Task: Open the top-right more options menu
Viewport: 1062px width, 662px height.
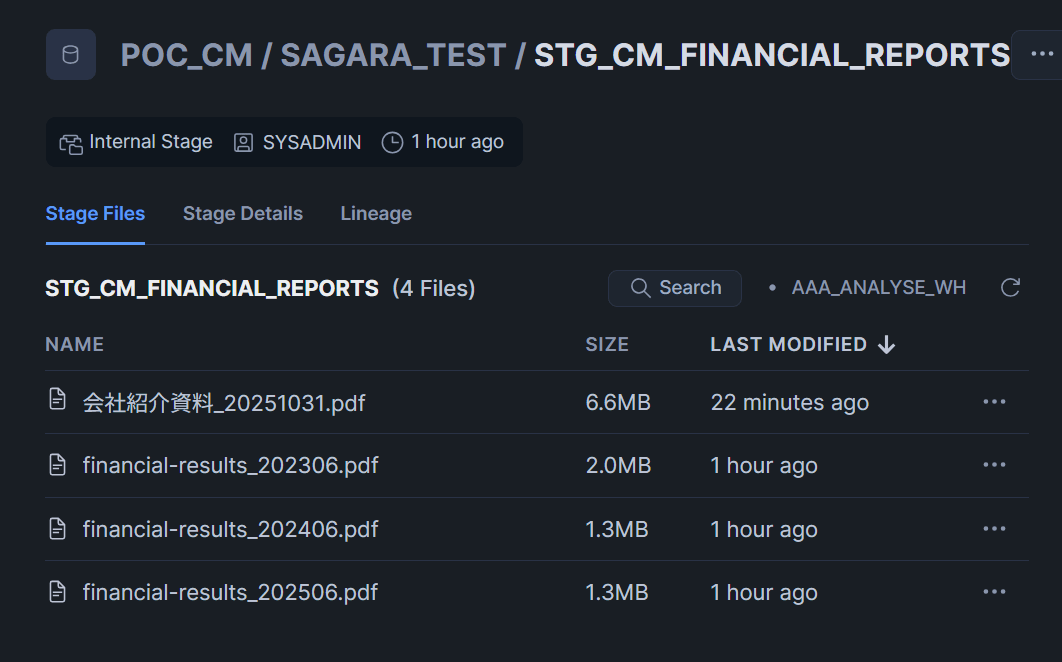Action: click(1042, 54)
